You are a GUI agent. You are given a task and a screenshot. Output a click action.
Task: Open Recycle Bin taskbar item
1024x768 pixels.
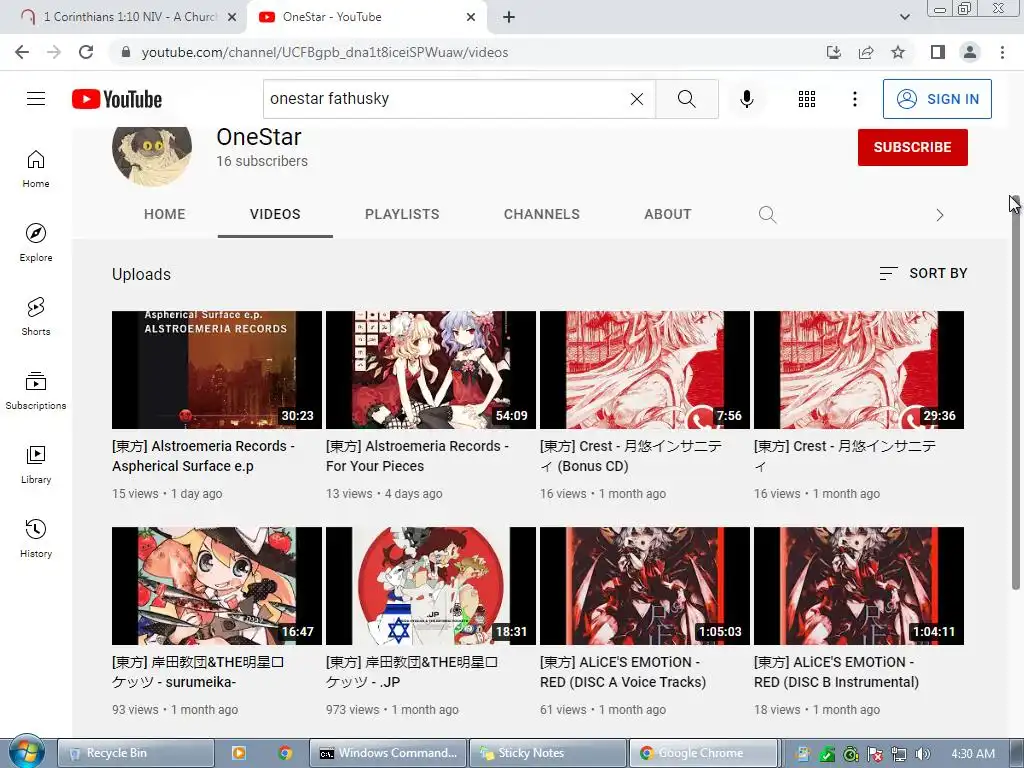[x=136, y=753]
